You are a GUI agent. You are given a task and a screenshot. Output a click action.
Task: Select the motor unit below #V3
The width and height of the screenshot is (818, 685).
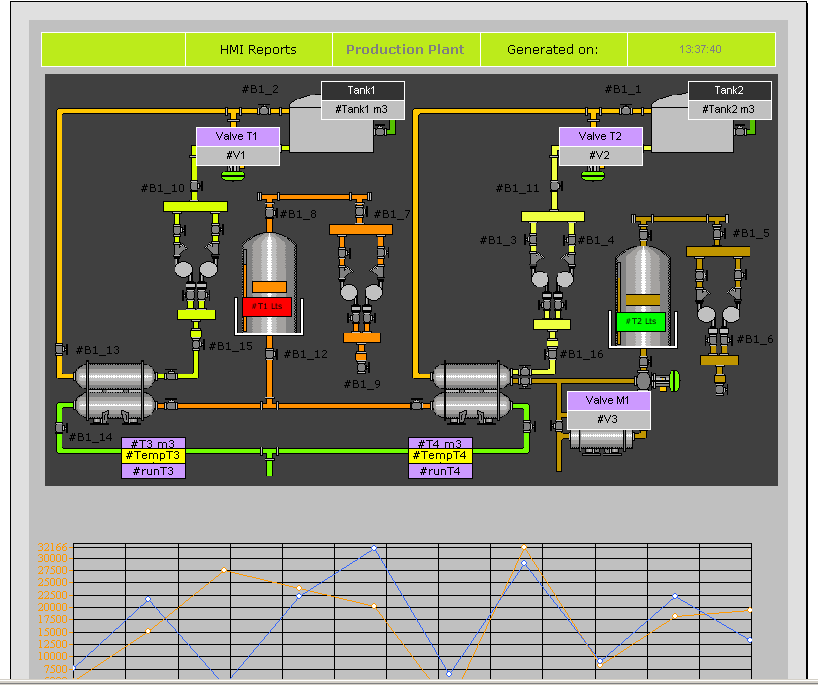604,440
